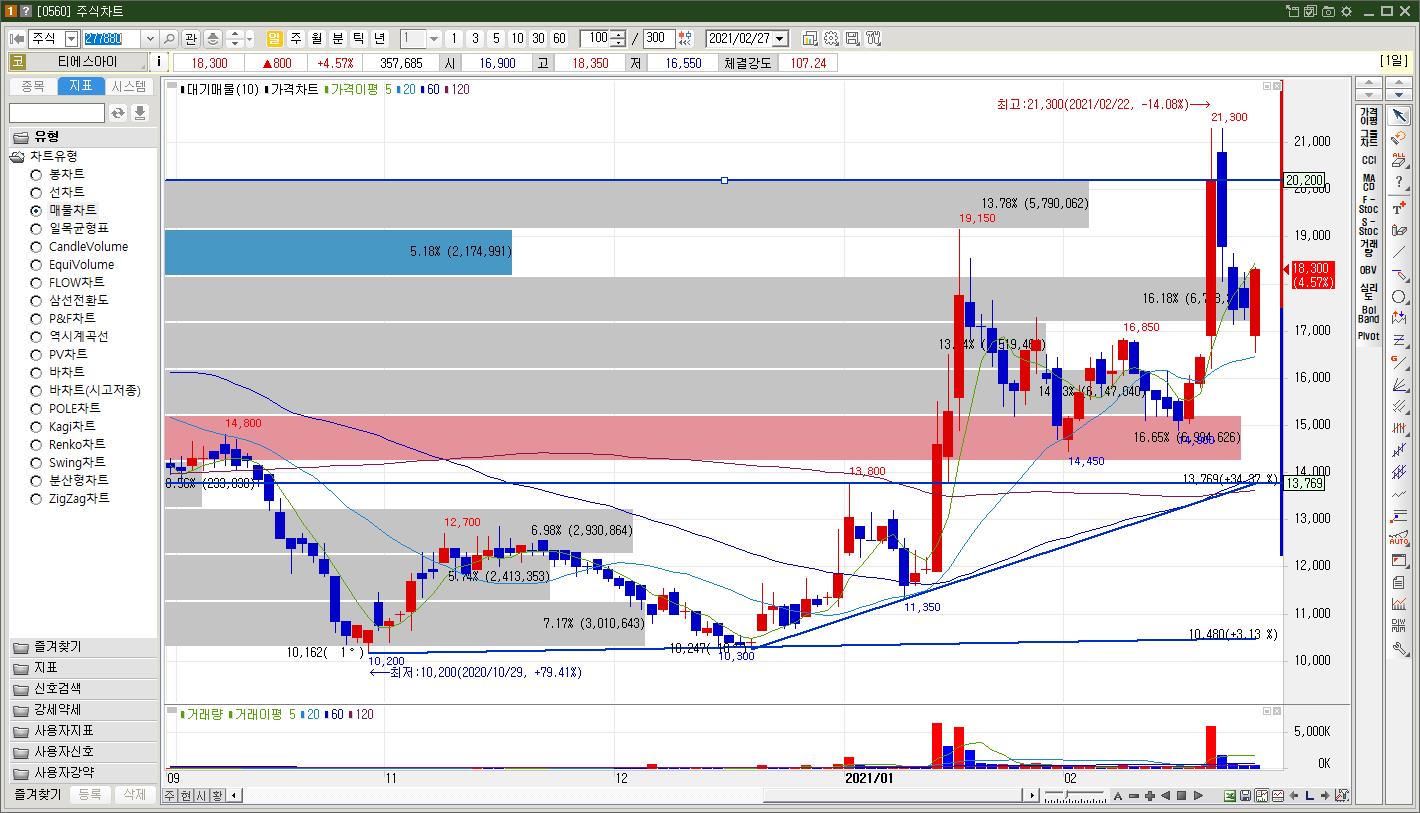This screenshot has height=813, width=1420.
Task: Select the arrow pointer drawing tool
Action: [x=1399, y=116]
